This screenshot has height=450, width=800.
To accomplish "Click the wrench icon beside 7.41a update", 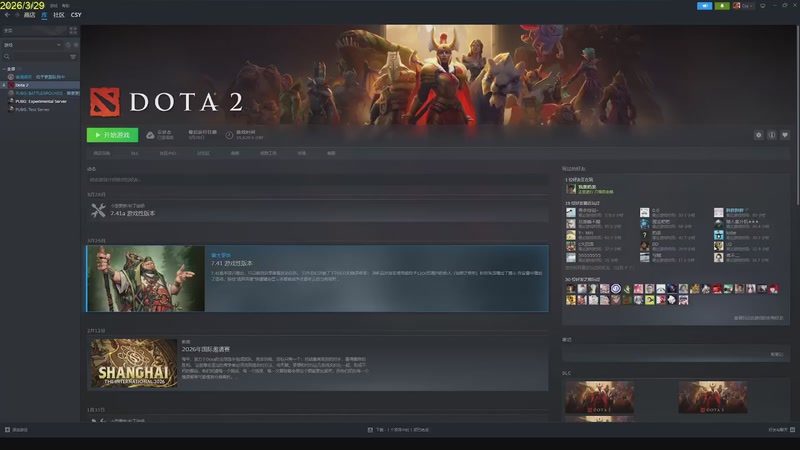I will coord(98,210).
